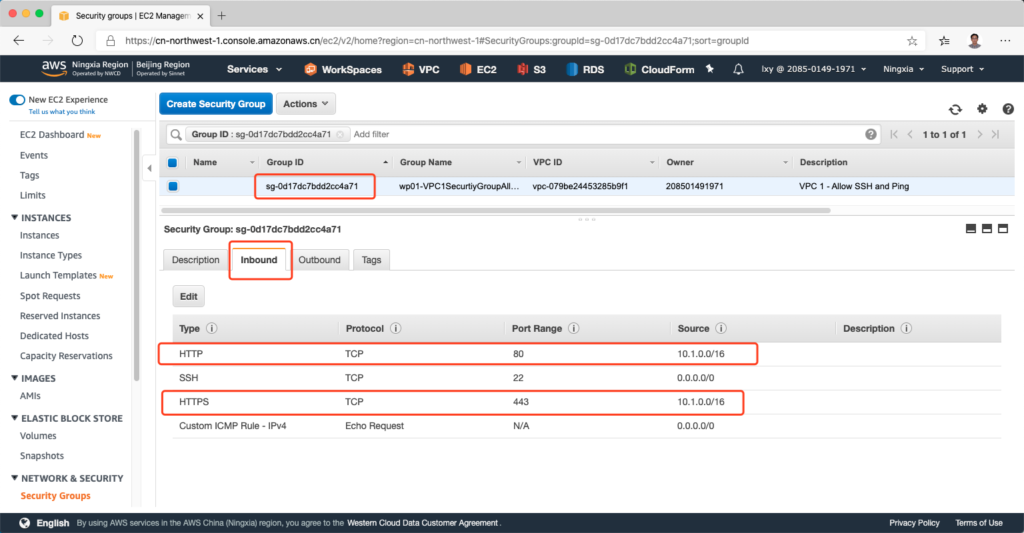
Task: Click the help question mark icon
Action: (1007, 109)
